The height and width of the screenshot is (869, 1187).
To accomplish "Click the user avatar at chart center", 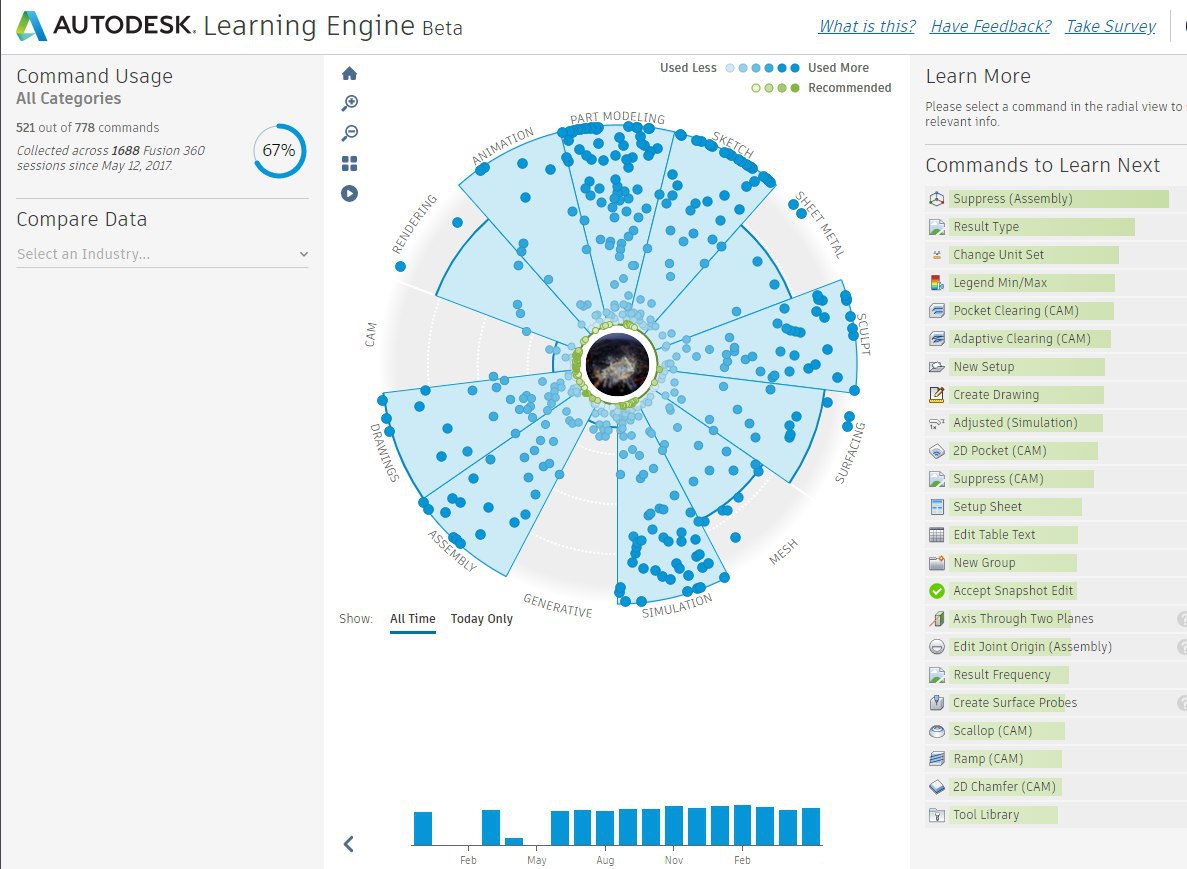I will tap(618, 364).
